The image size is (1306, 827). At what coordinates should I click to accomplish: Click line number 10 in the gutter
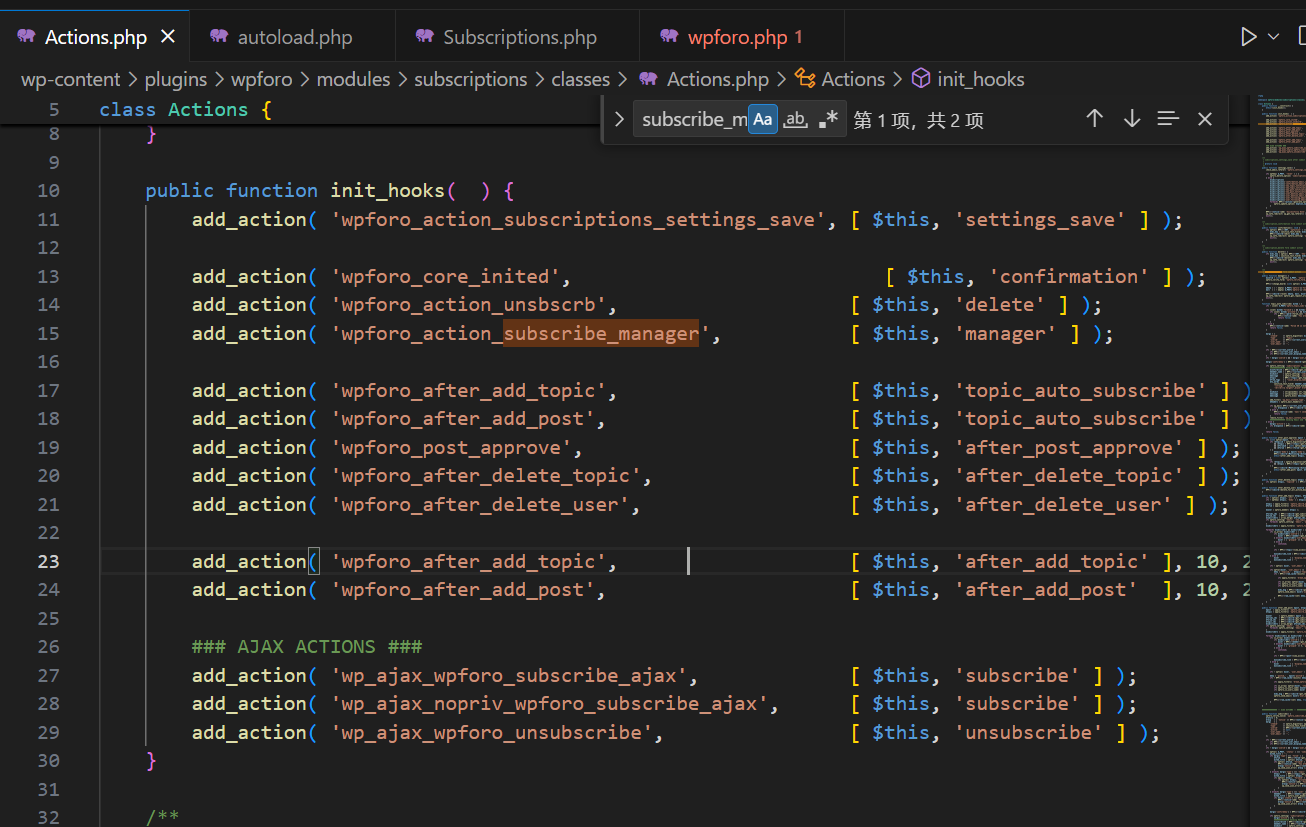[x=48, y=191]
